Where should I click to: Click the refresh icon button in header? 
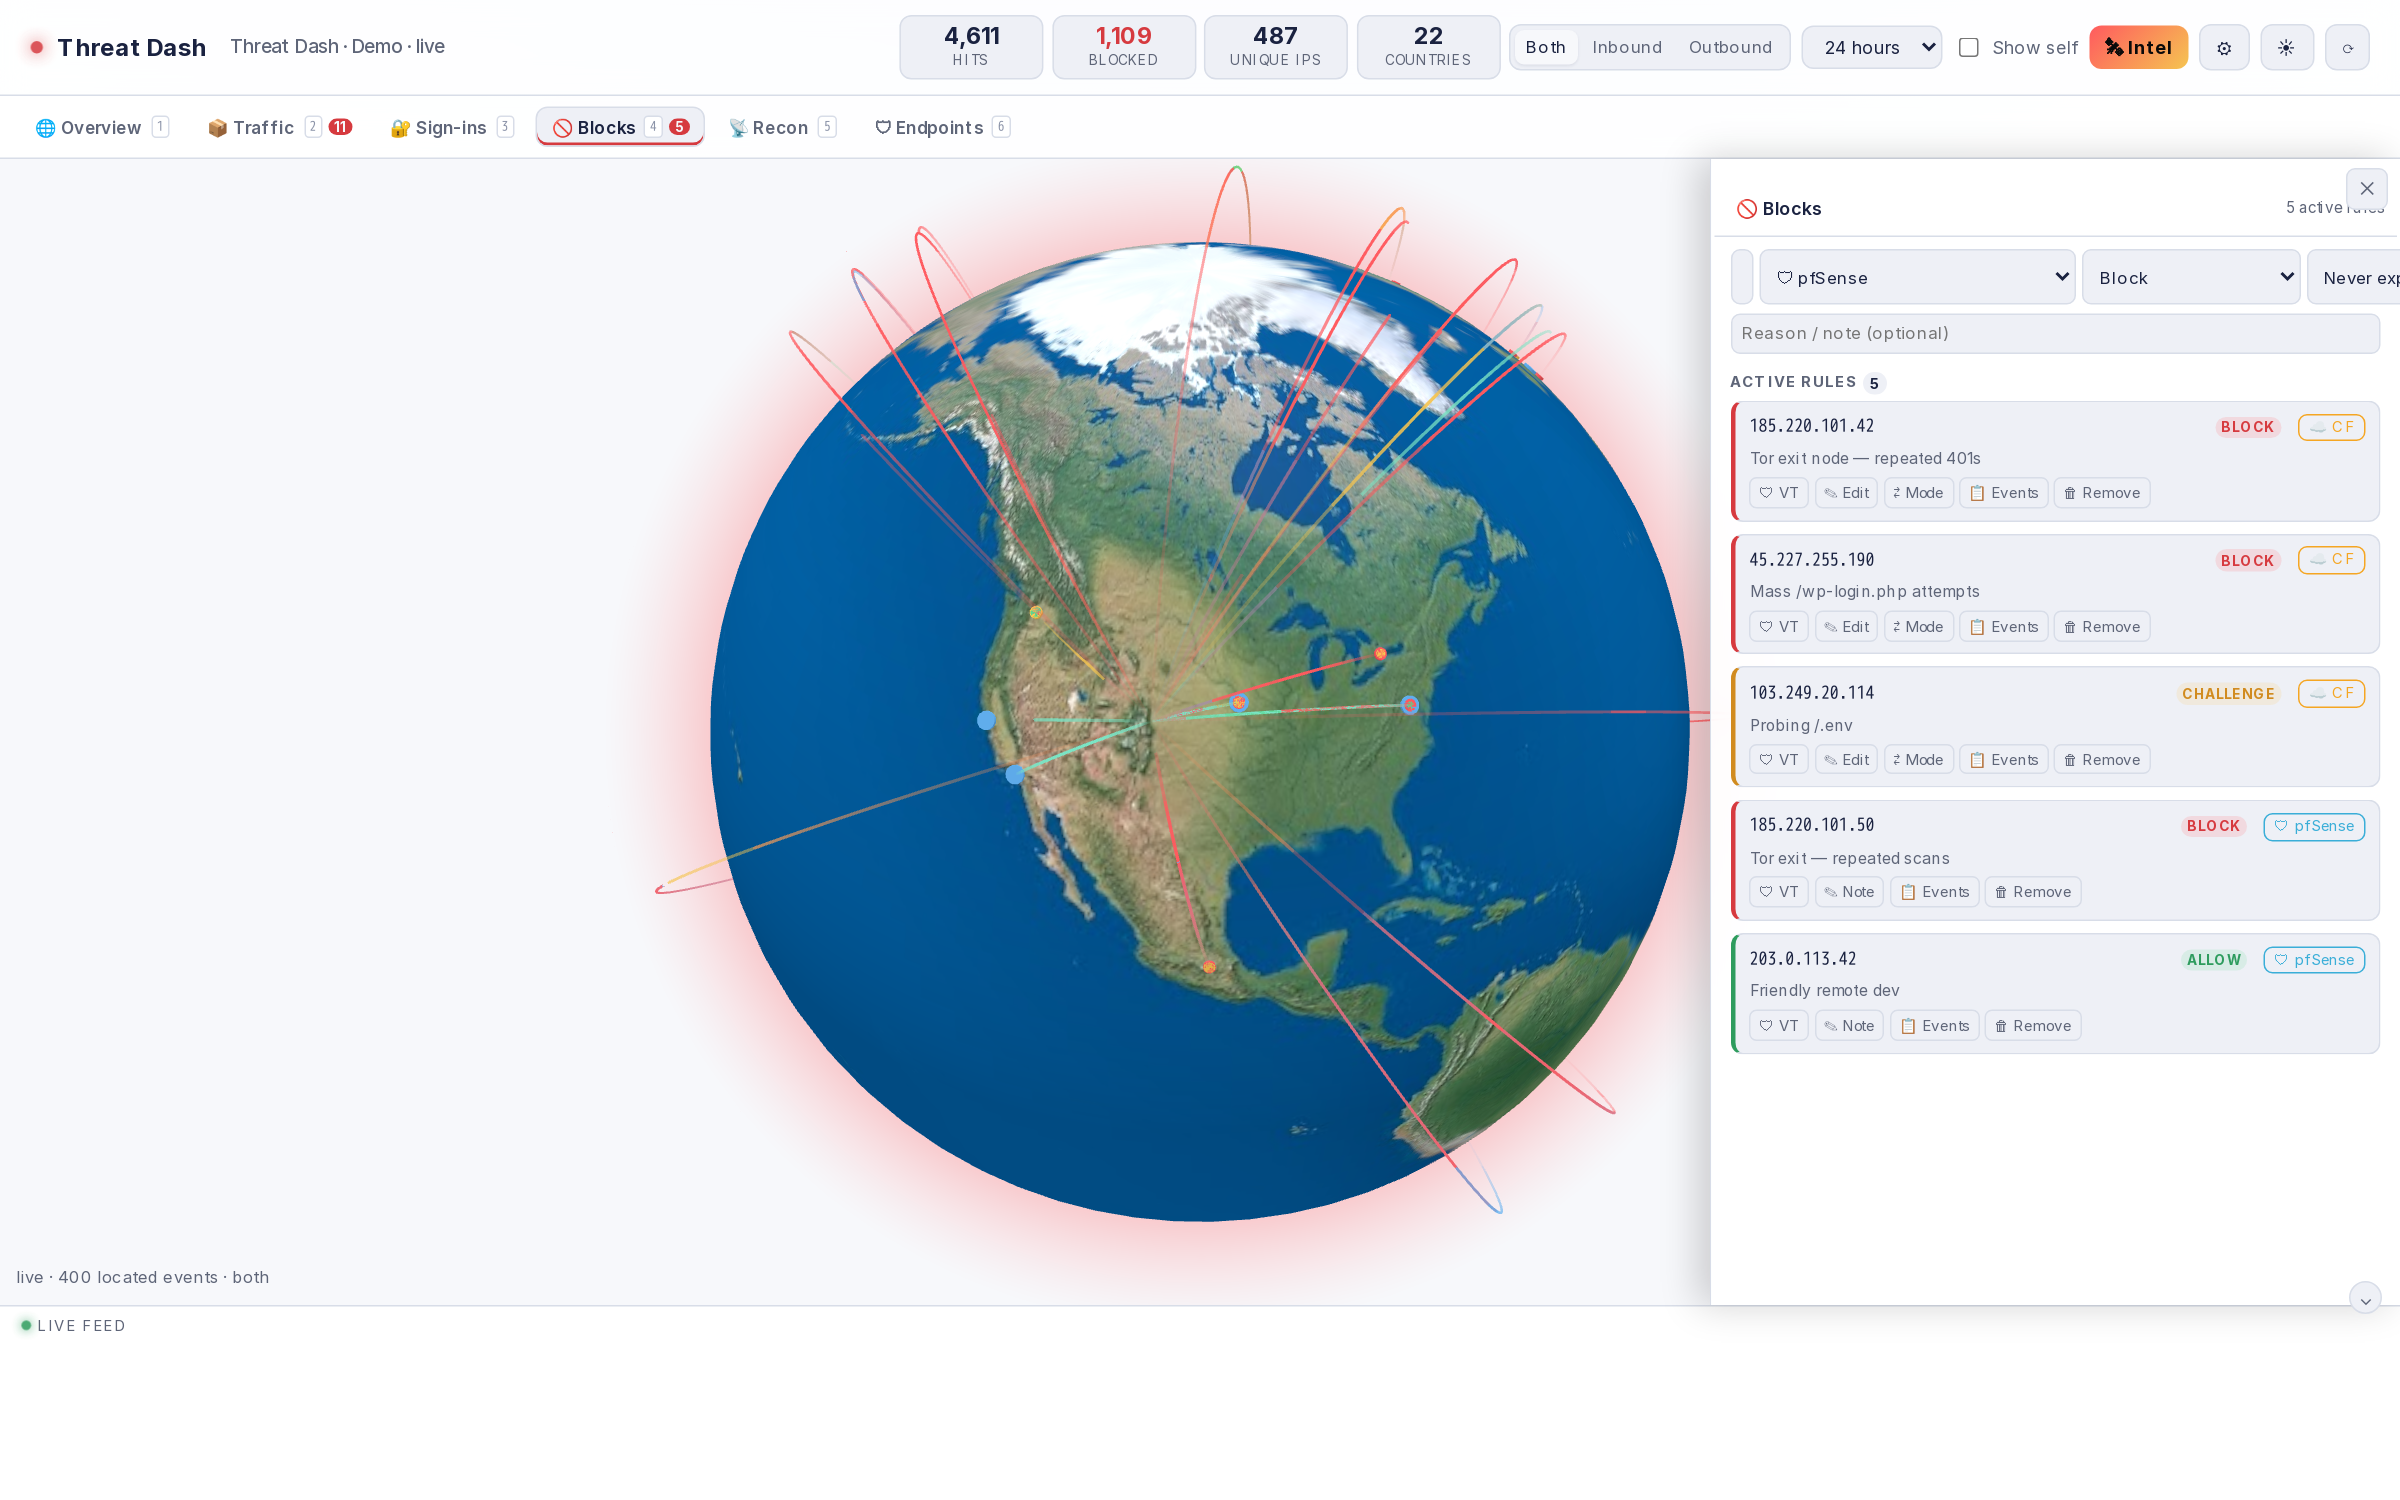point(2347,48)
